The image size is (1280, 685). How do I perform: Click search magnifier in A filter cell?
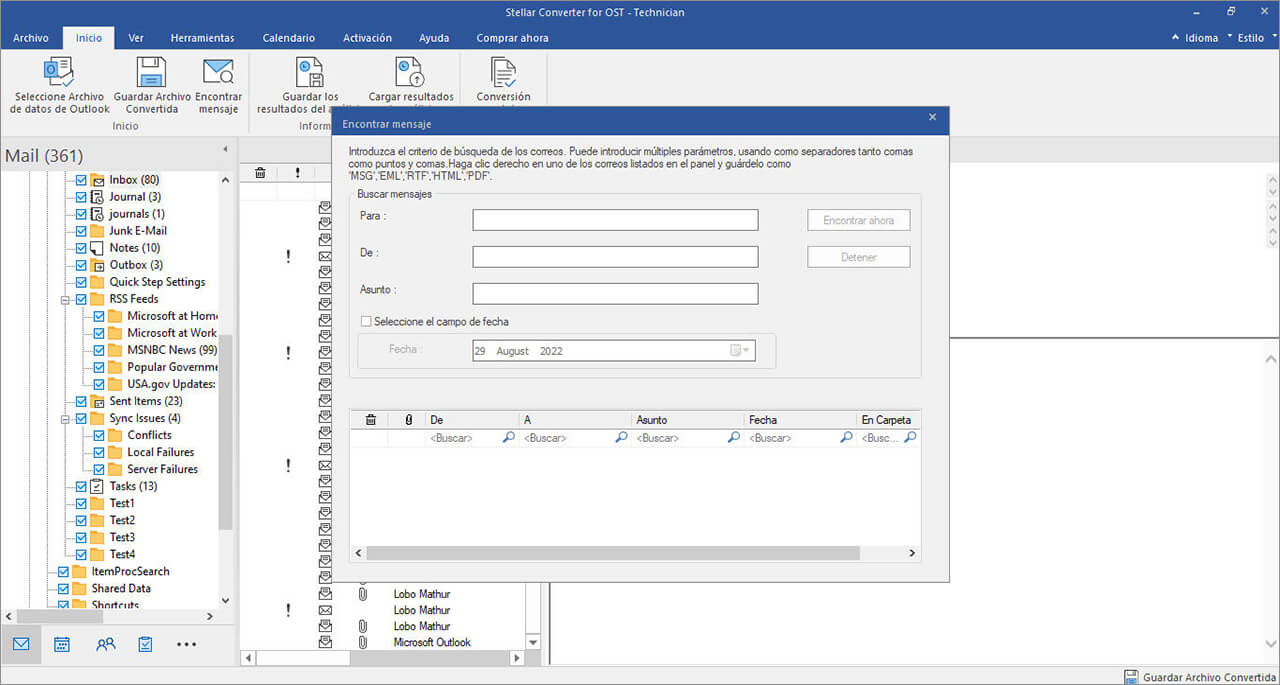(x=621, y=438)
